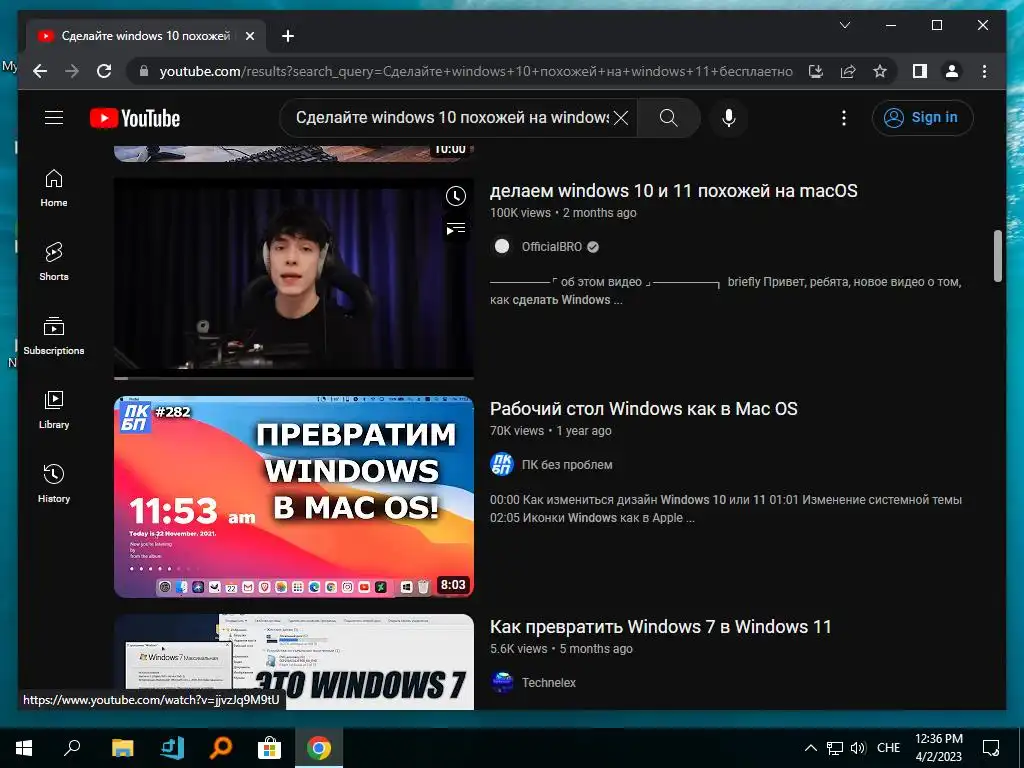
Task: Open the Chrome taskbar icon
Action: tap(319, 748)
